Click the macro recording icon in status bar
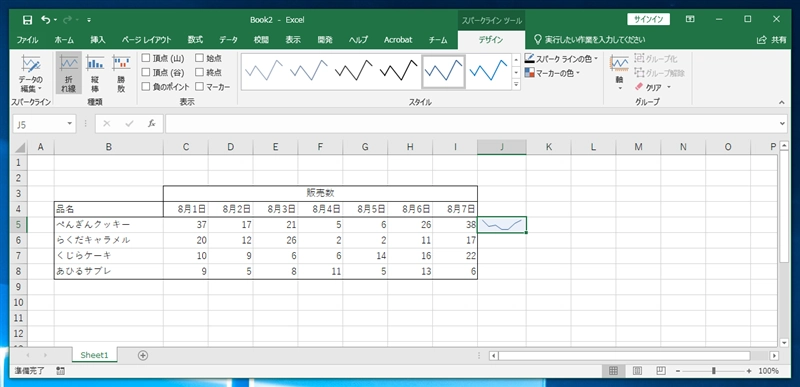This screenshot has width=800, height=387. tap(60, 371)
